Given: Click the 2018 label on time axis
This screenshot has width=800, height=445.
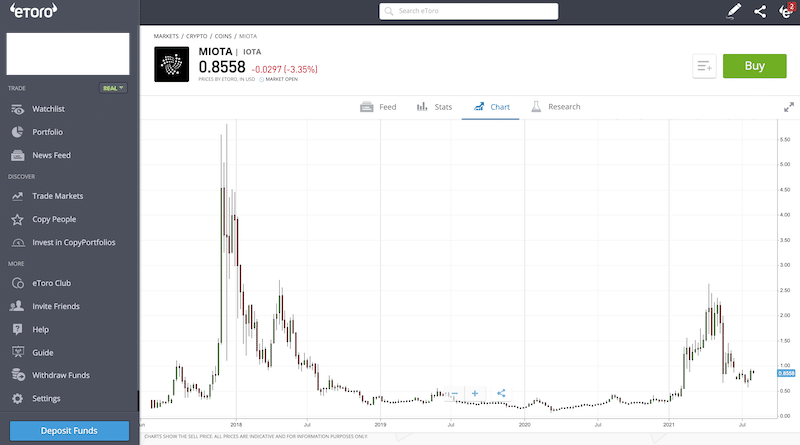Looking at the screenshot, I should (x=236, y=425).
